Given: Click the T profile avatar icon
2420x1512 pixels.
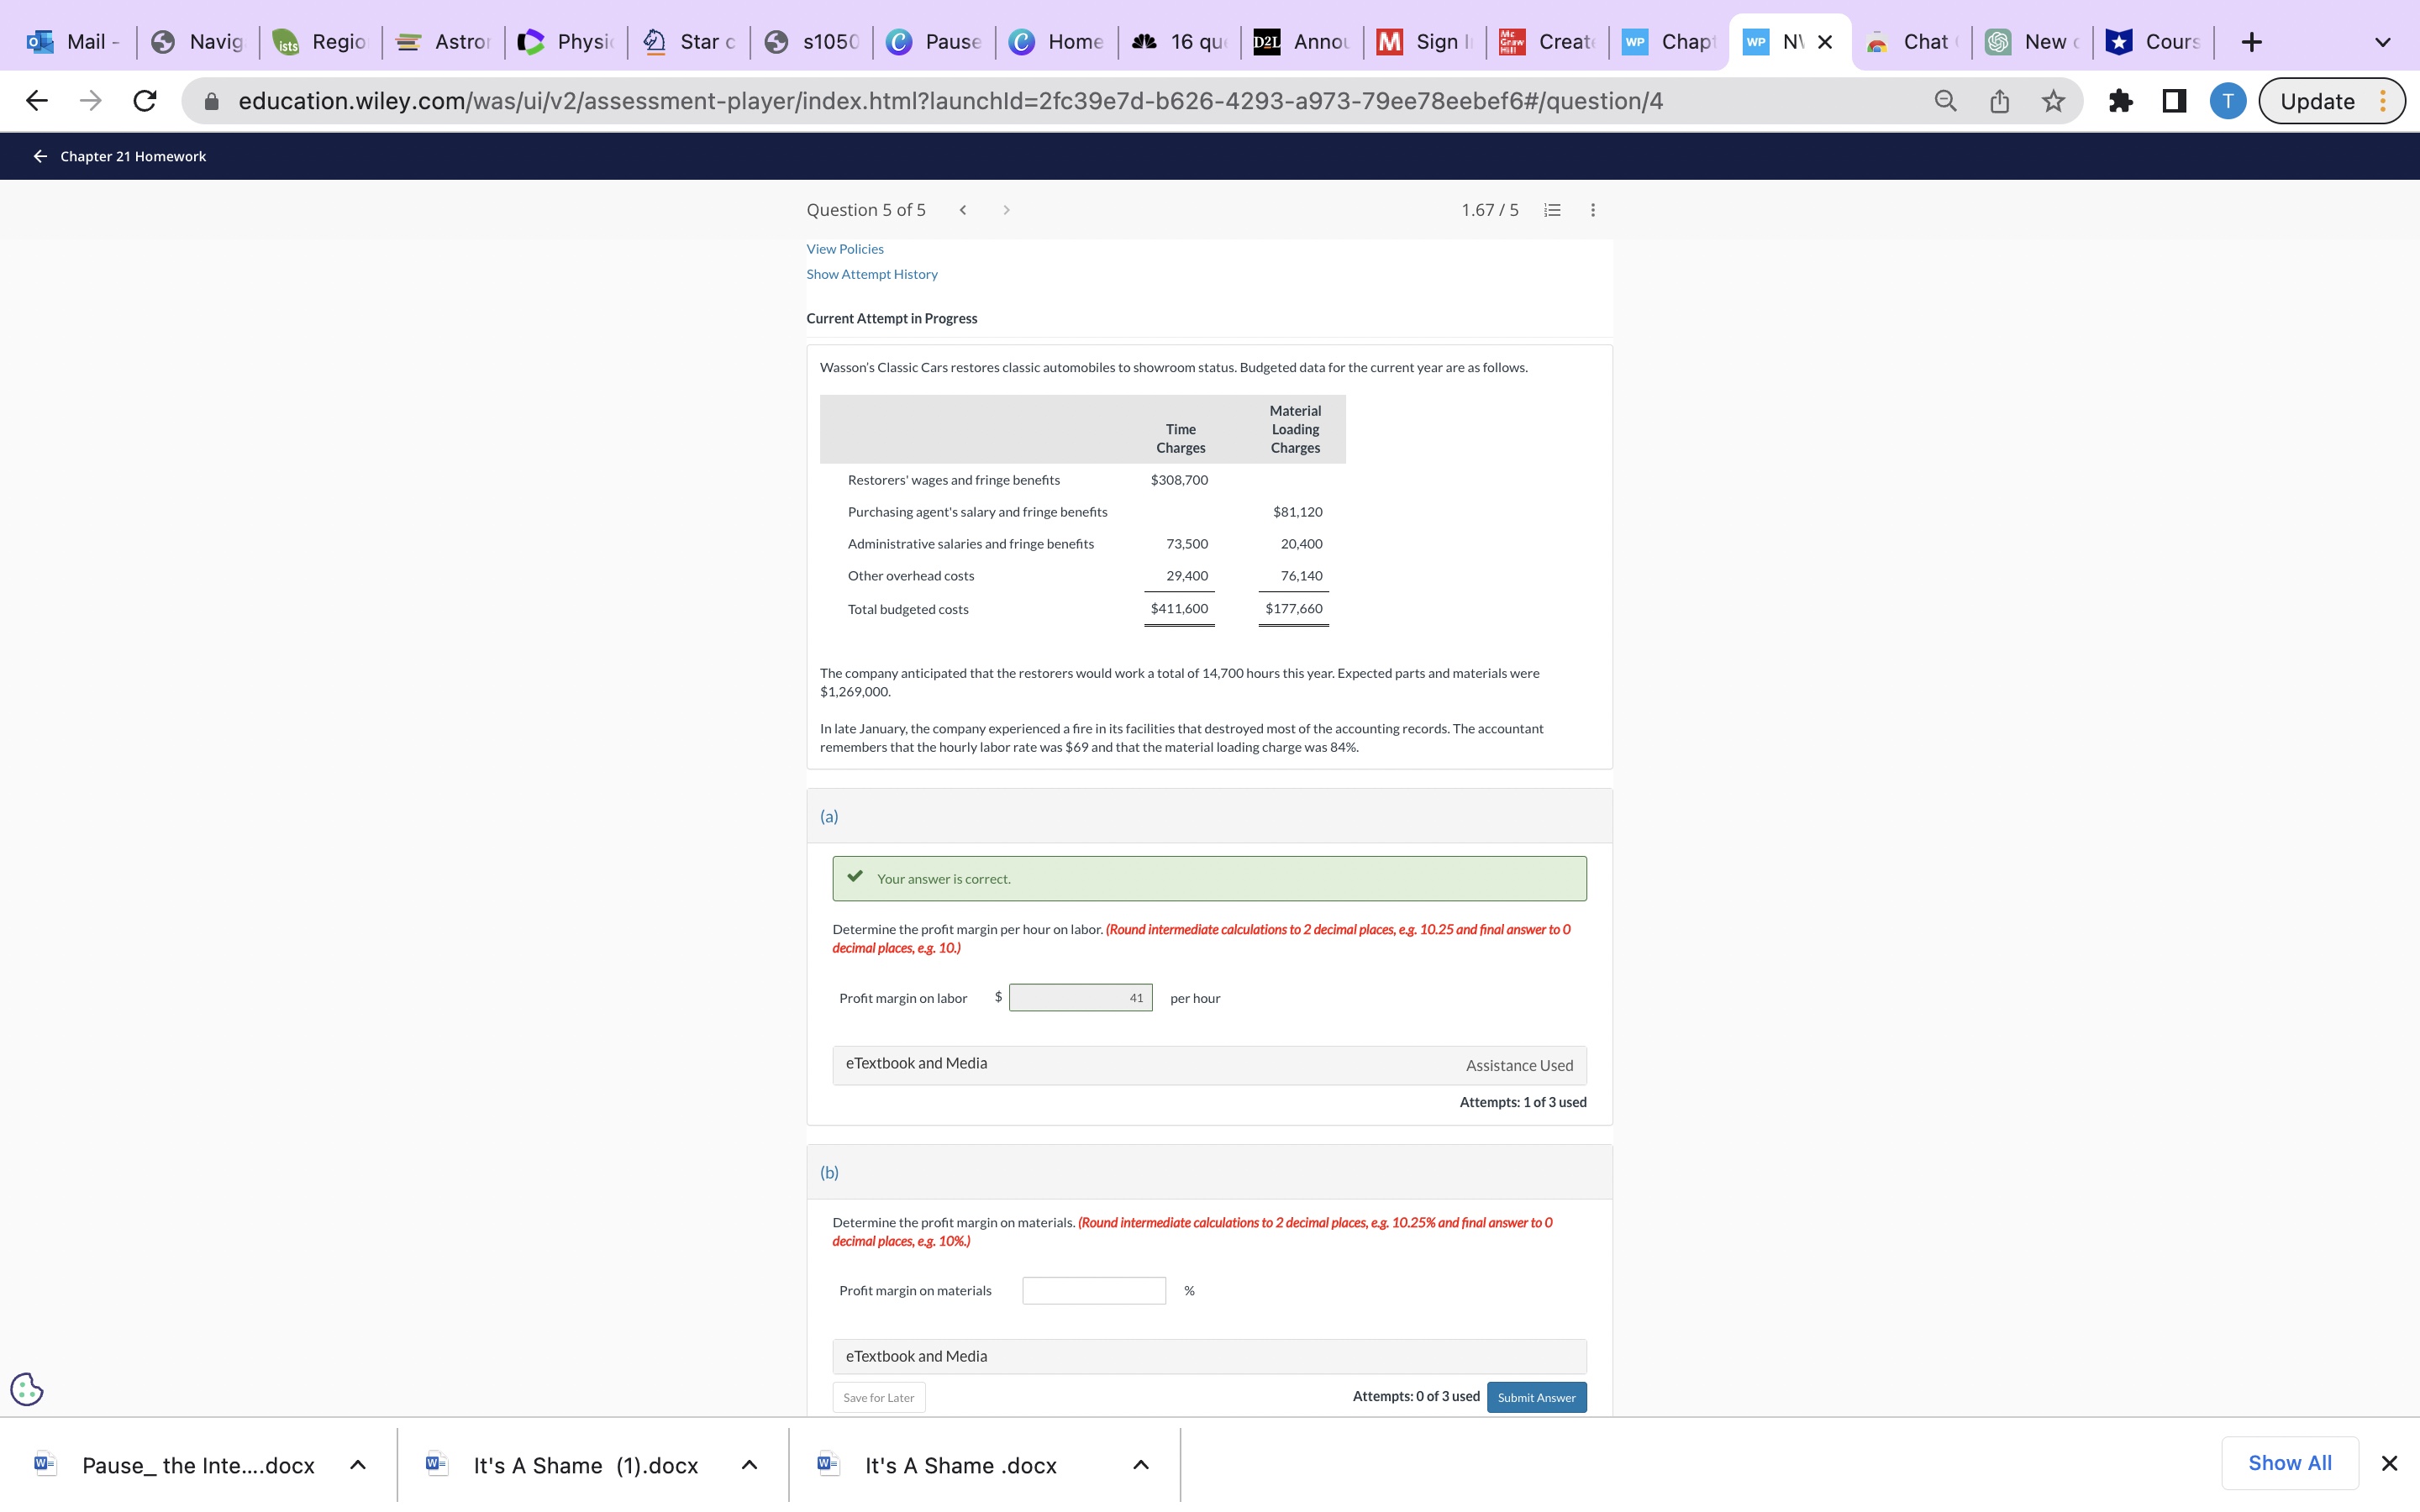Looking at the screenshot, I should (2227, 100).
